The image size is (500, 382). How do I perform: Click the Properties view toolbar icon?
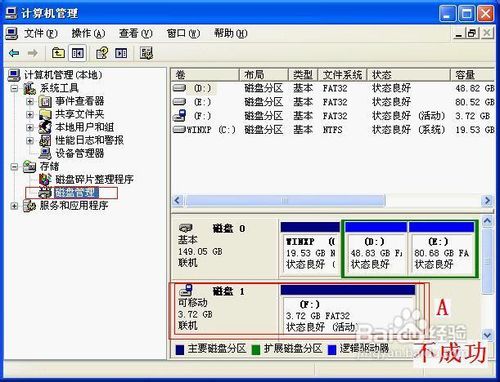pos(121,53)
